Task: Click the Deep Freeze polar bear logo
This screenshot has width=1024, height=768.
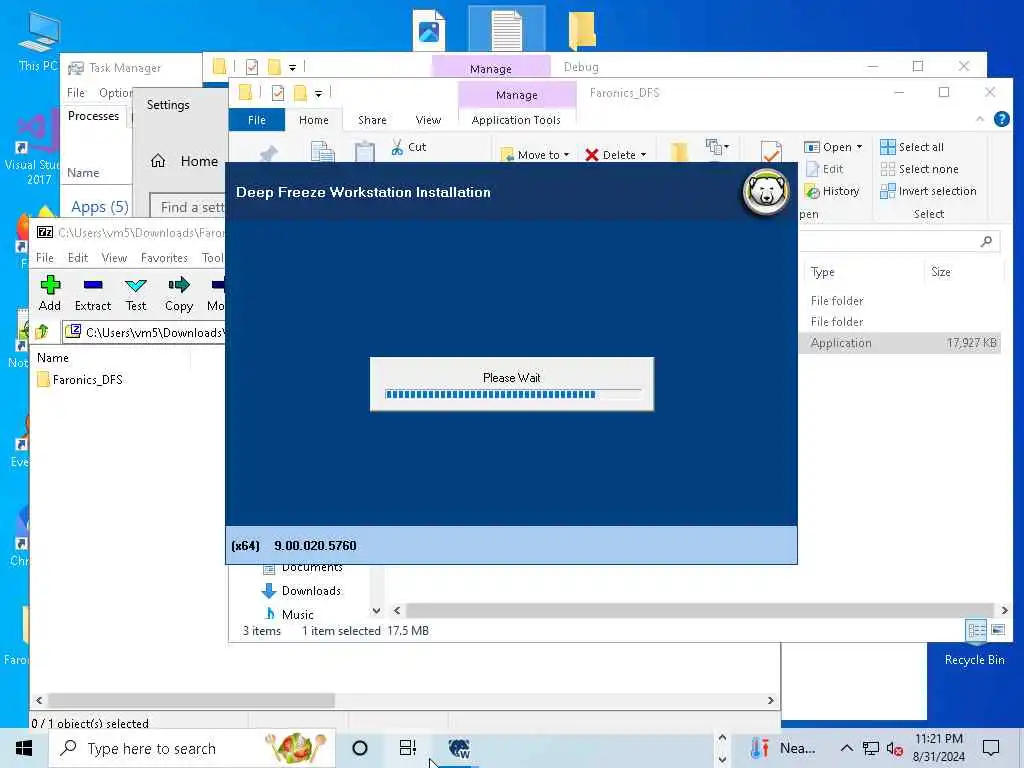Action: [766, 191]
